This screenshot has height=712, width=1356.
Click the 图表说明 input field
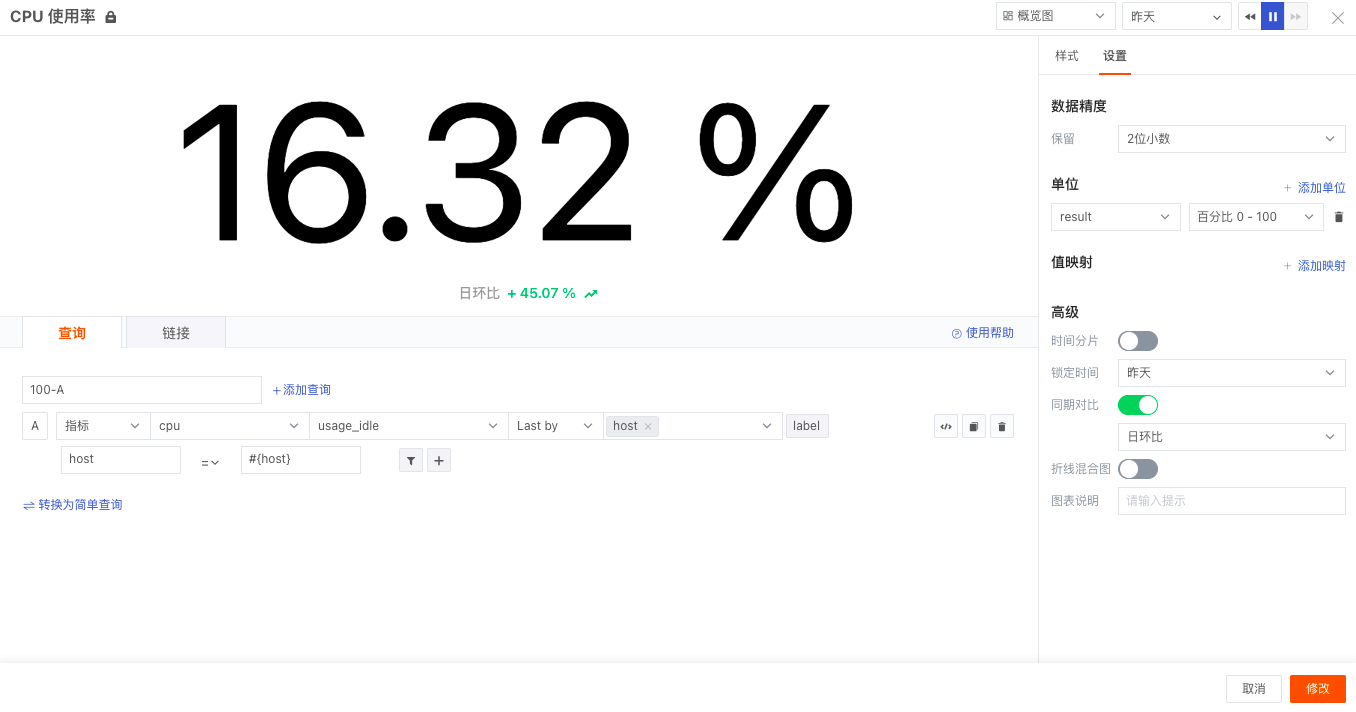point(1232,501)
